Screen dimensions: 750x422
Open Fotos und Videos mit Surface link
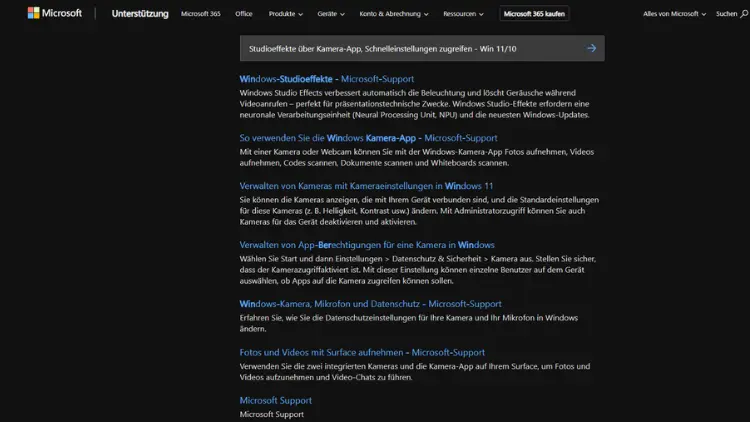[362, 352]
